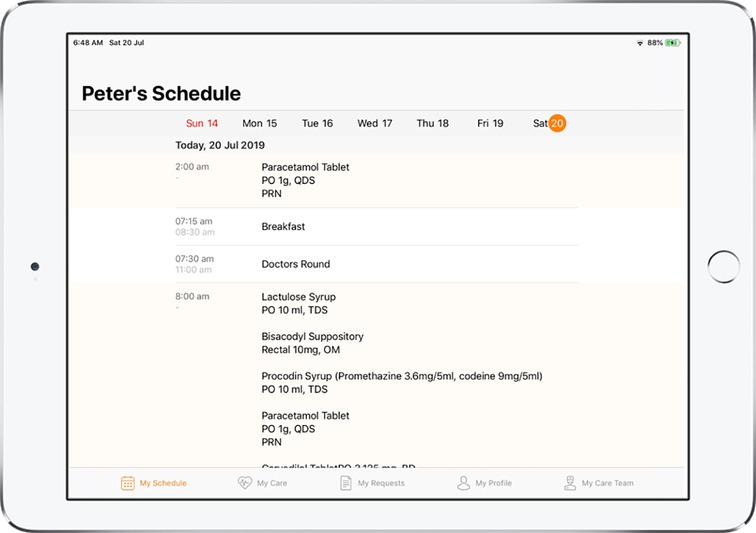Select Sun 14 in the week bar
Viewport: 756px width, 533px height.
[x=202, y=123]
